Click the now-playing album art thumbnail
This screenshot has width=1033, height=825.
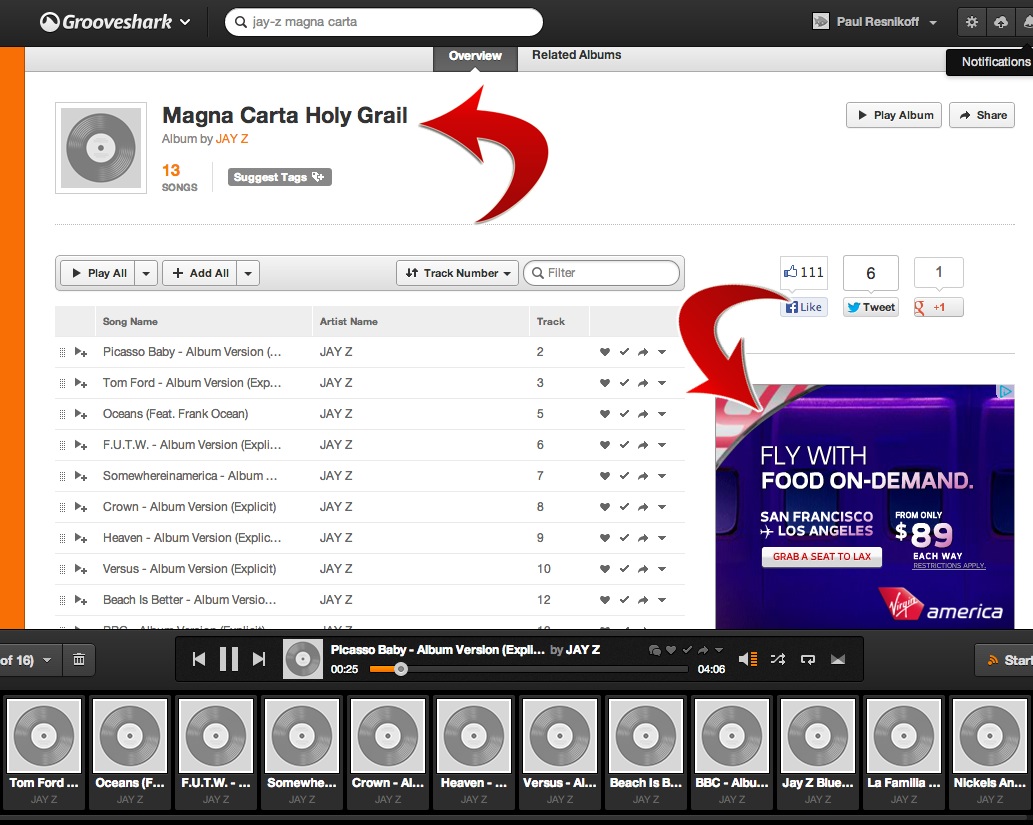click(x=302, y=659)
